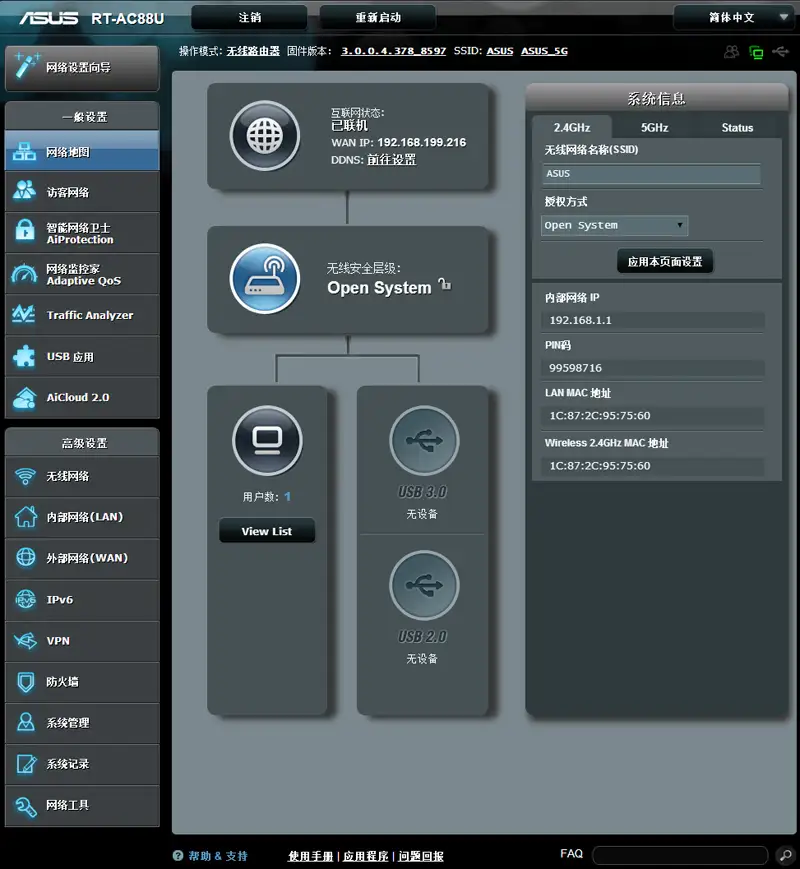Click the 注销 logout button
The image size is (800, 869).
(249, 17)
